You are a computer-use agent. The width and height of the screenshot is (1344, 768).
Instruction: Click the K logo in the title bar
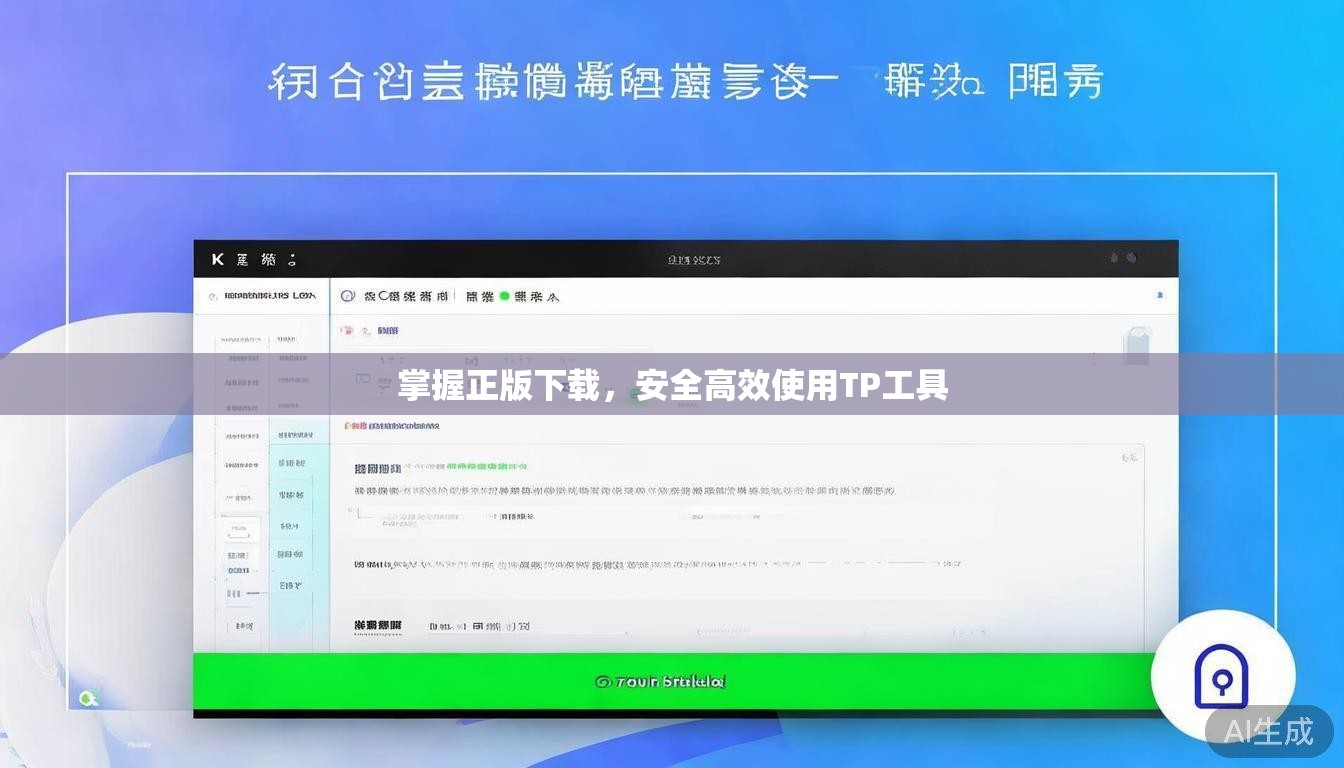coord(217,259)
